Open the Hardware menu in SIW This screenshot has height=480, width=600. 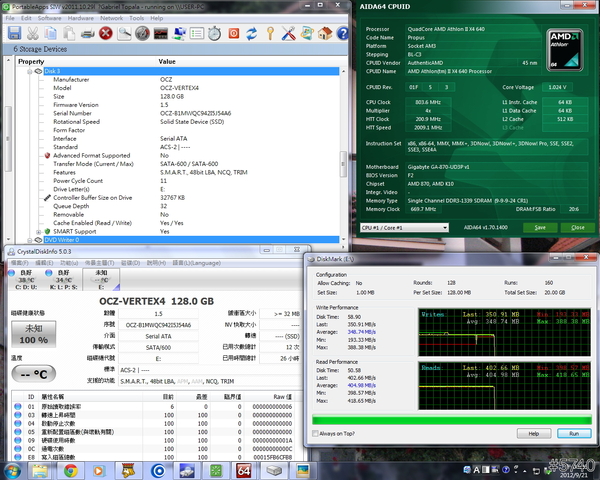point(83,18)
